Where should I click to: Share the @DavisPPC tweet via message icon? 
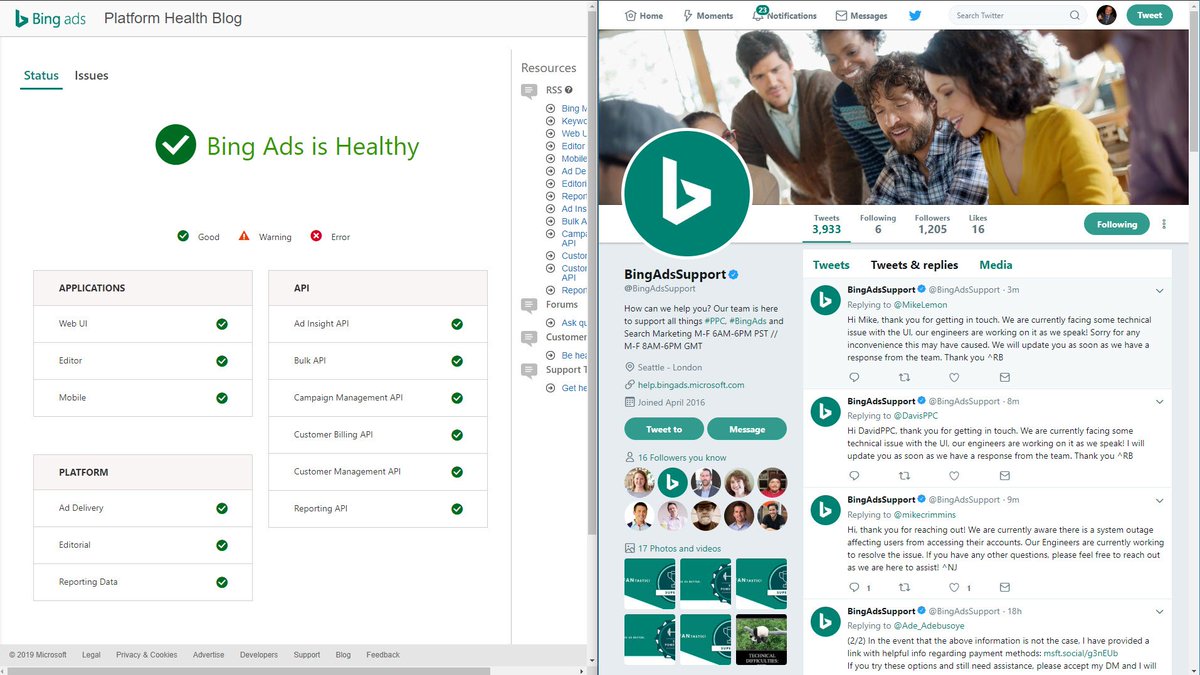tap(1005, 476)
